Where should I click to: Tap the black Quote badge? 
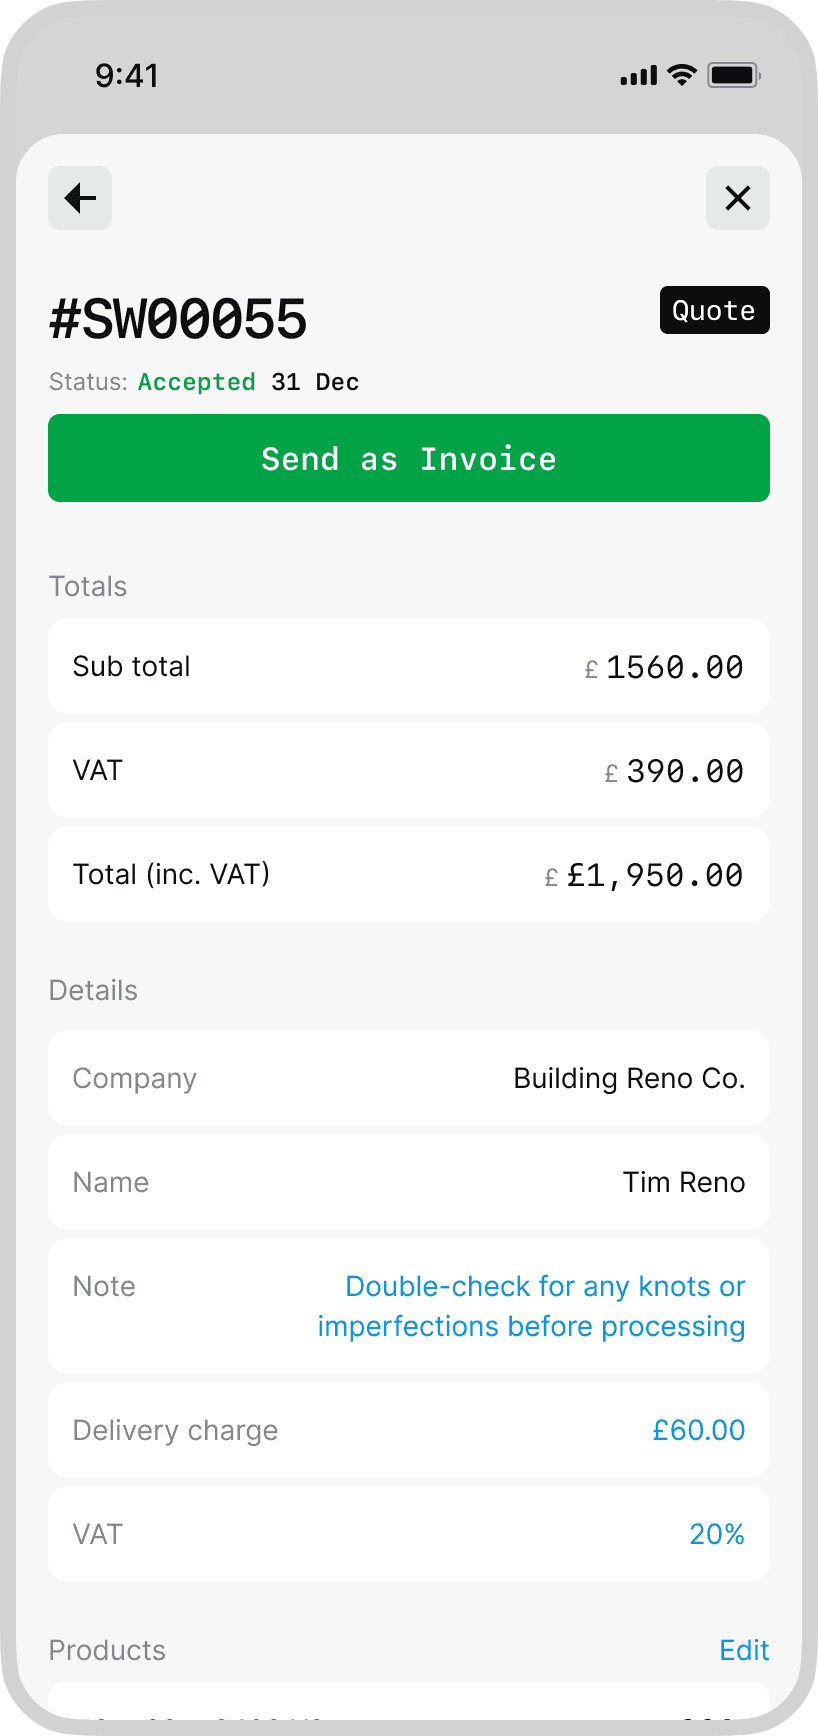714,310
